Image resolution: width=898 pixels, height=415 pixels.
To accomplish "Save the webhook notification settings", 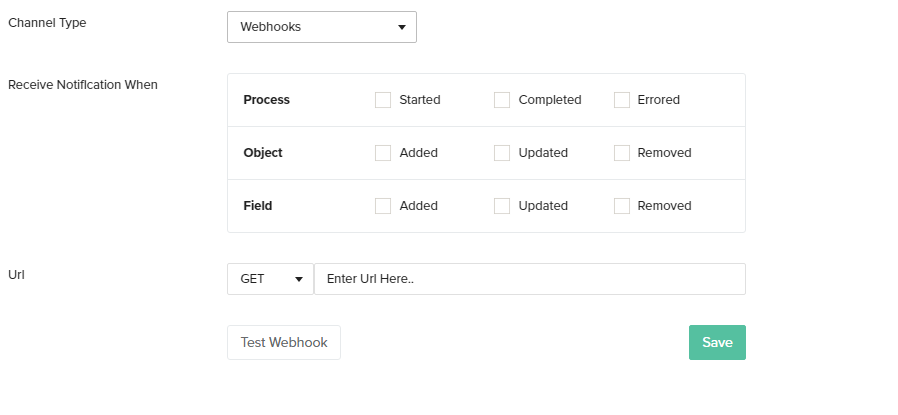I will [717, 342].
